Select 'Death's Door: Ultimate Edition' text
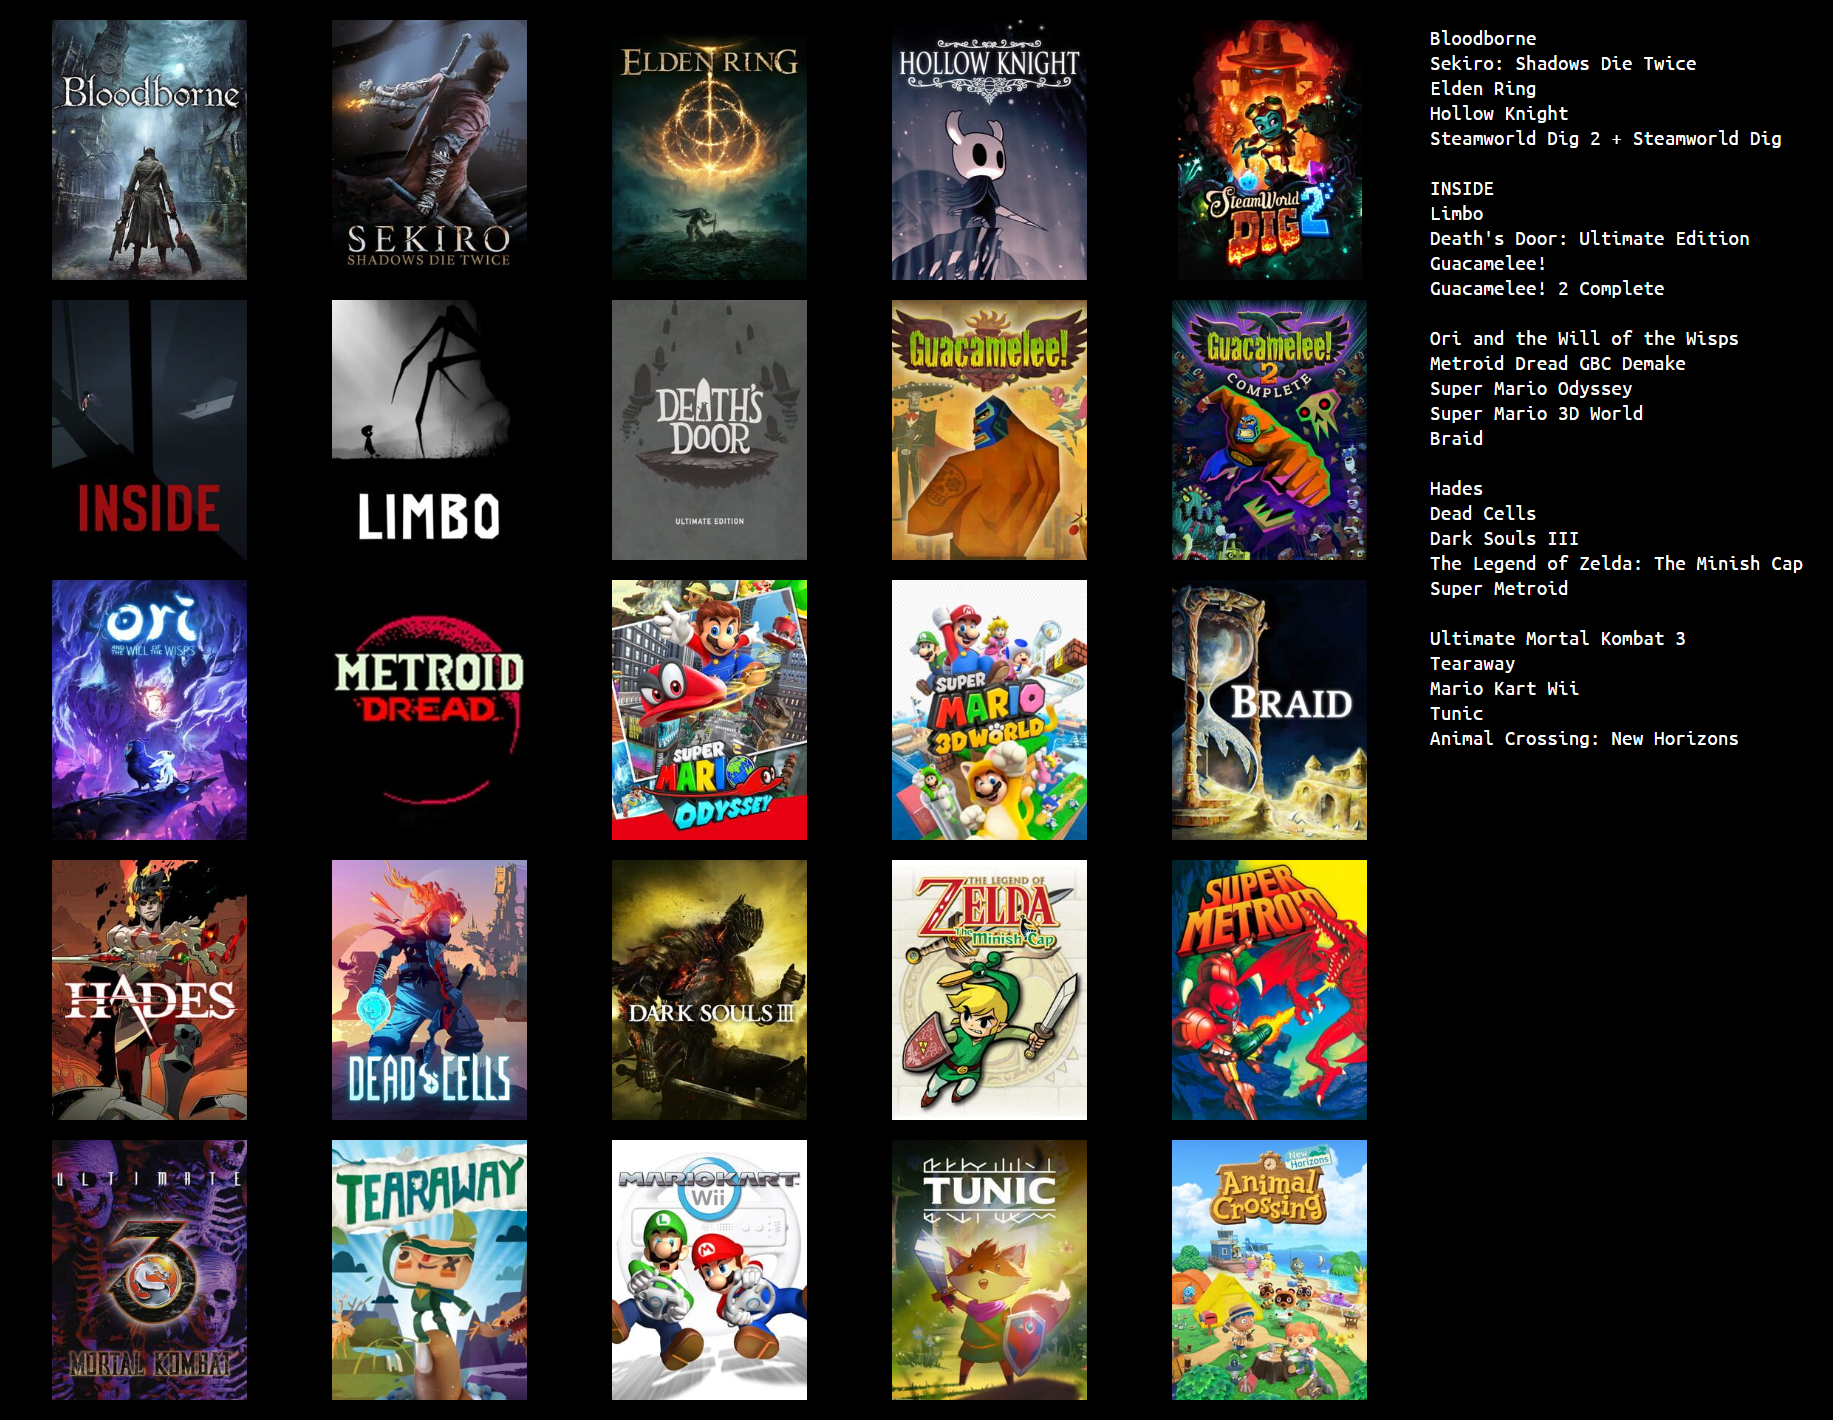This screenshot has height=1420, width=1833. [1589, 238]
